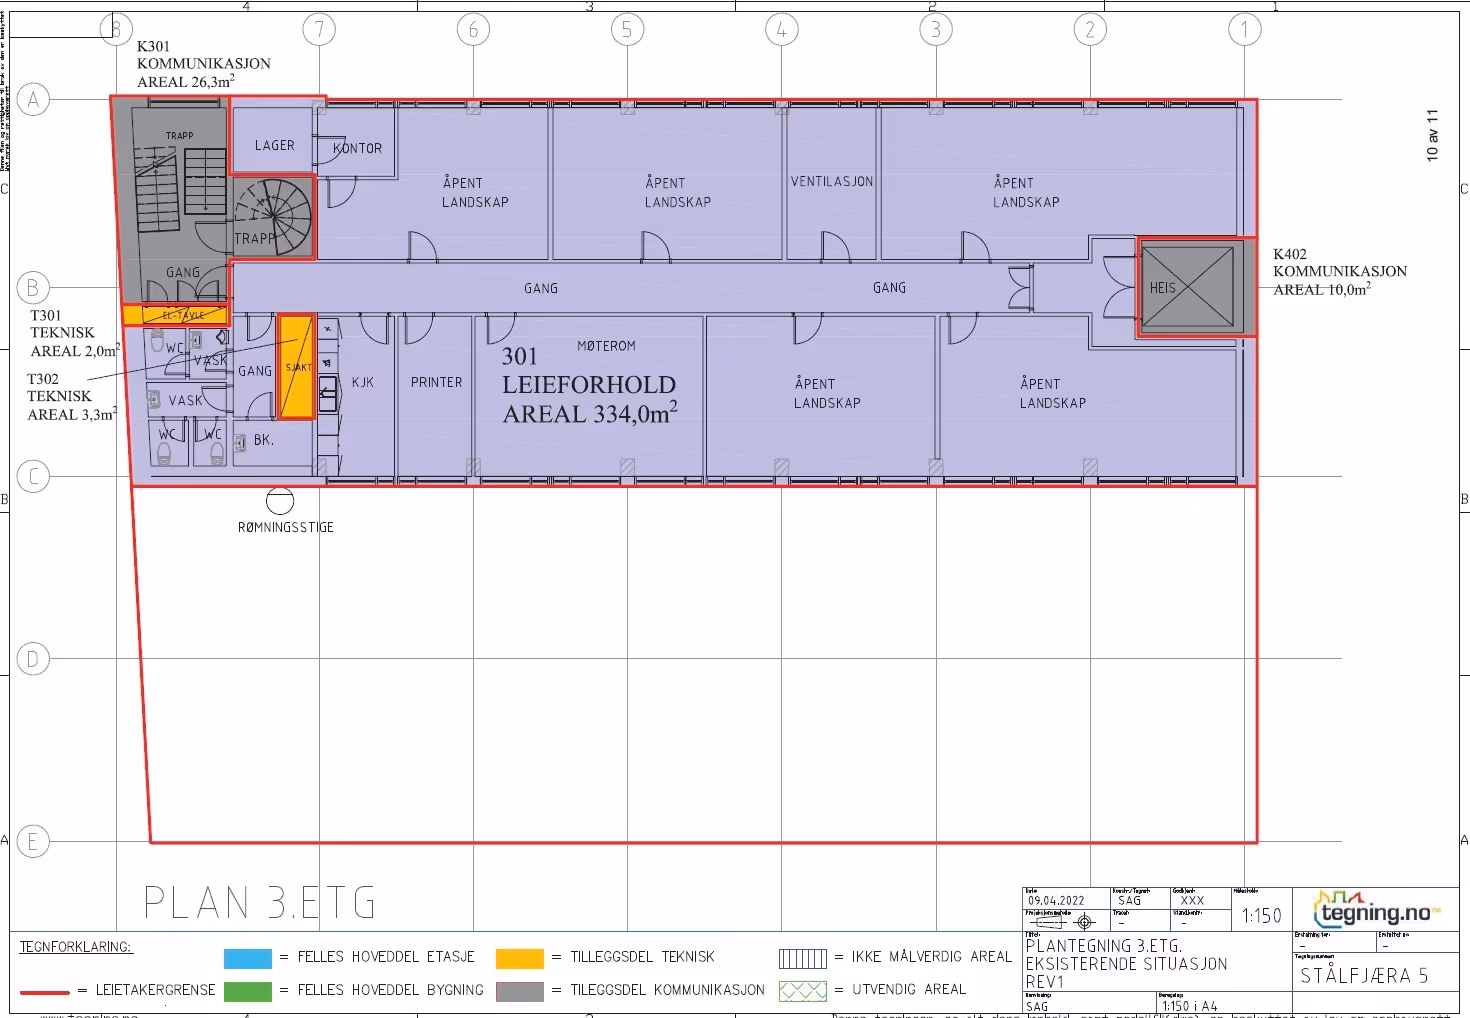Click the green crossed UTVENDIG AREAL swatch

coord(803,991)
